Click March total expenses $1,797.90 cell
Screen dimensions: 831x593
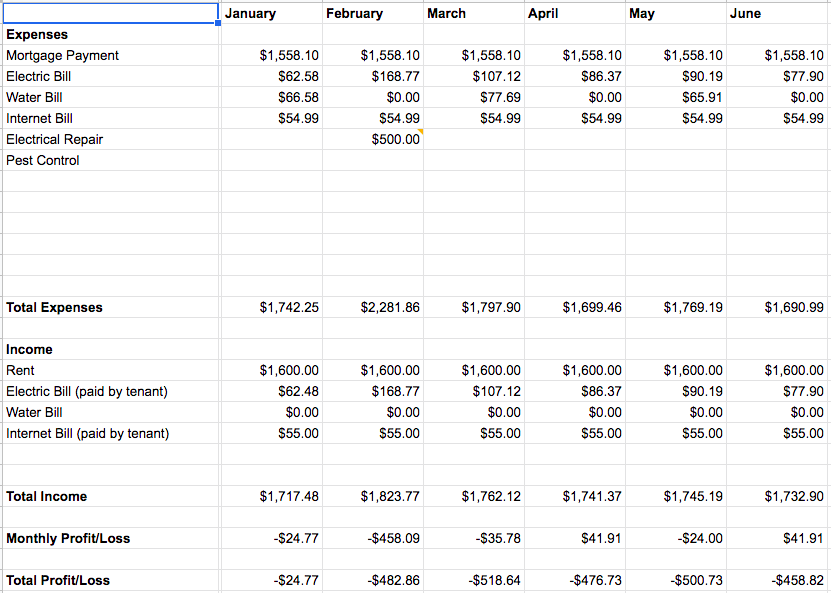[474, 307]
